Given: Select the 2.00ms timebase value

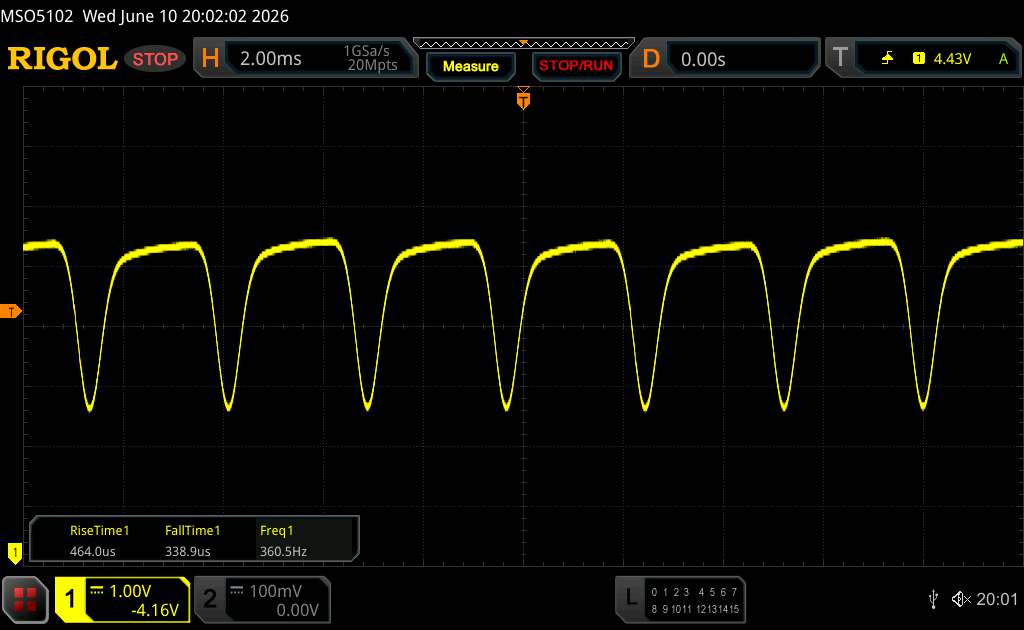Looking at the screenshot, I should [x=270, y=59].
